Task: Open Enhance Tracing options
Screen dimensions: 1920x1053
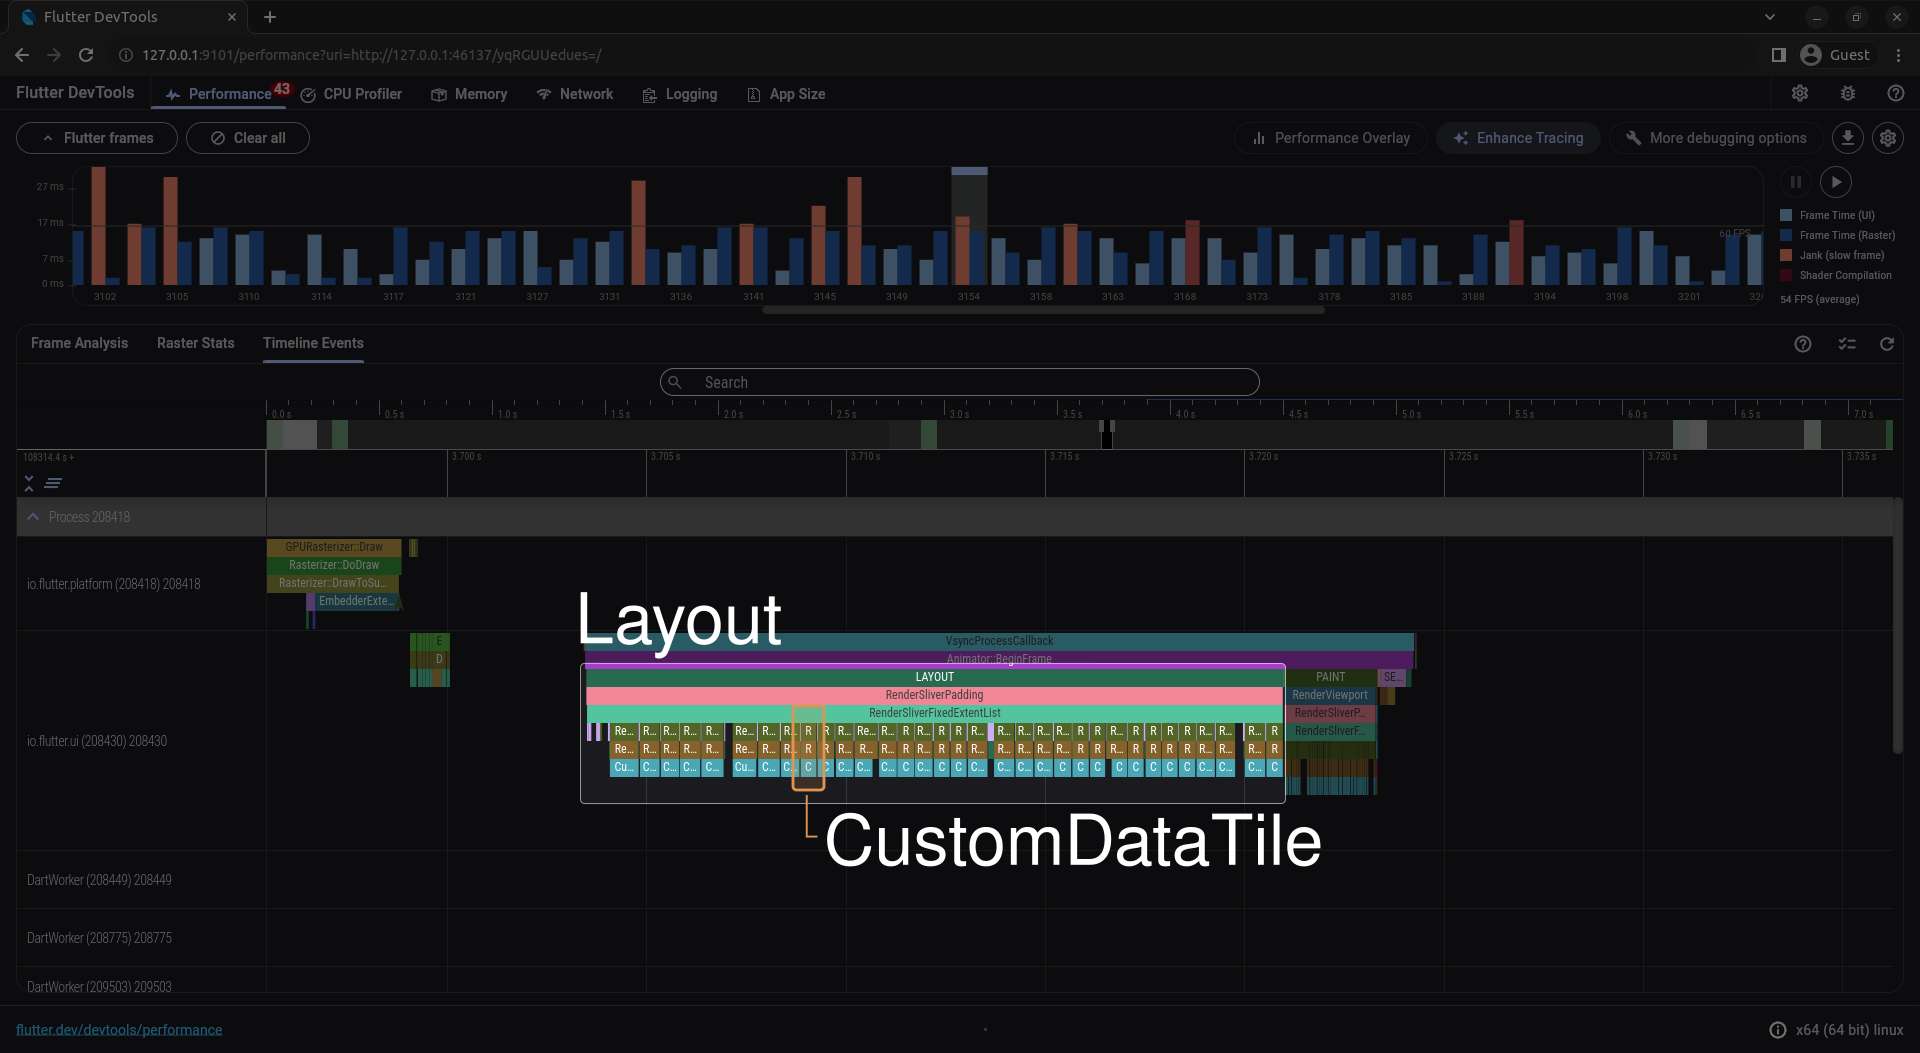Action: coord(1518,138)
